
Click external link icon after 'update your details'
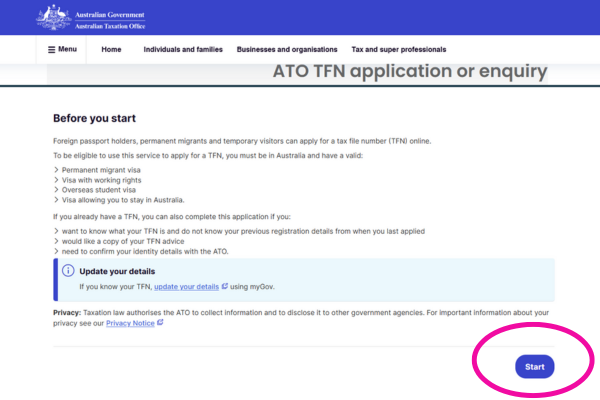225,288
